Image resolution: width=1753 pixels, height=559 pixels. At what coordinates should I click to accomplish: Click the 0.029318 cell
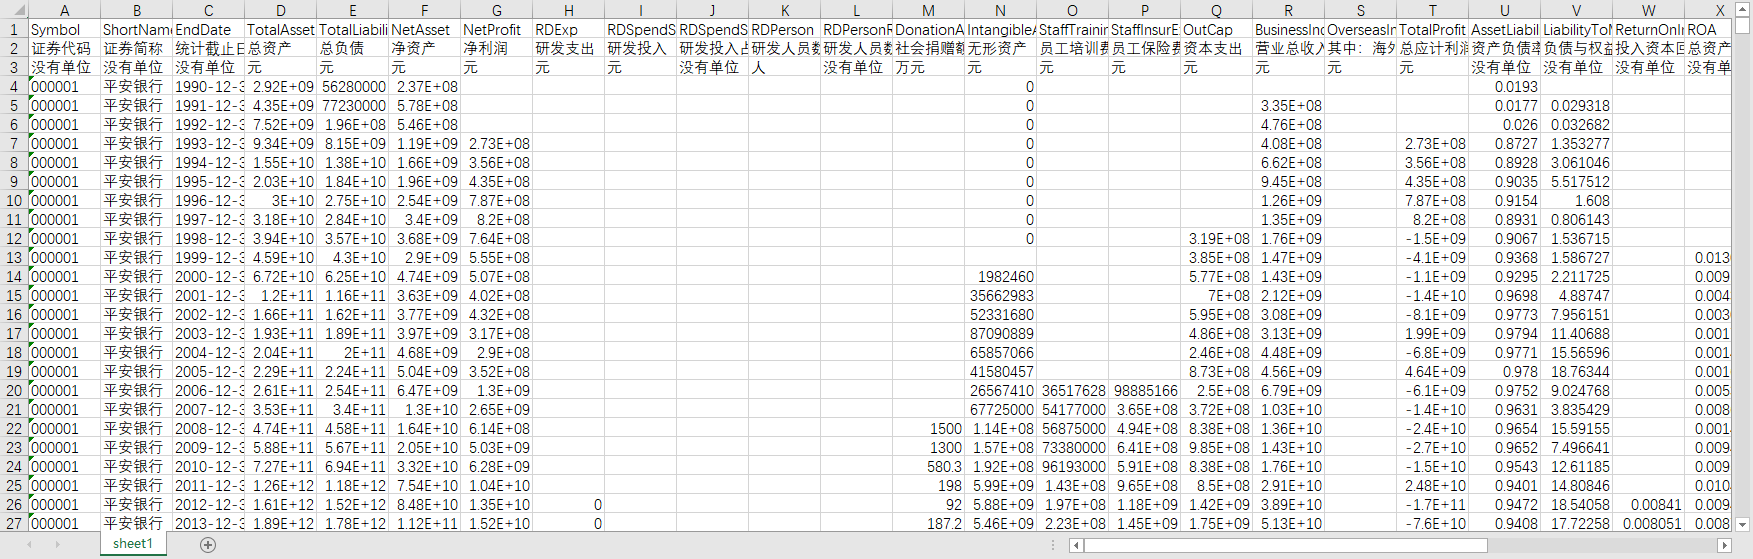(x=1577, y=106)
